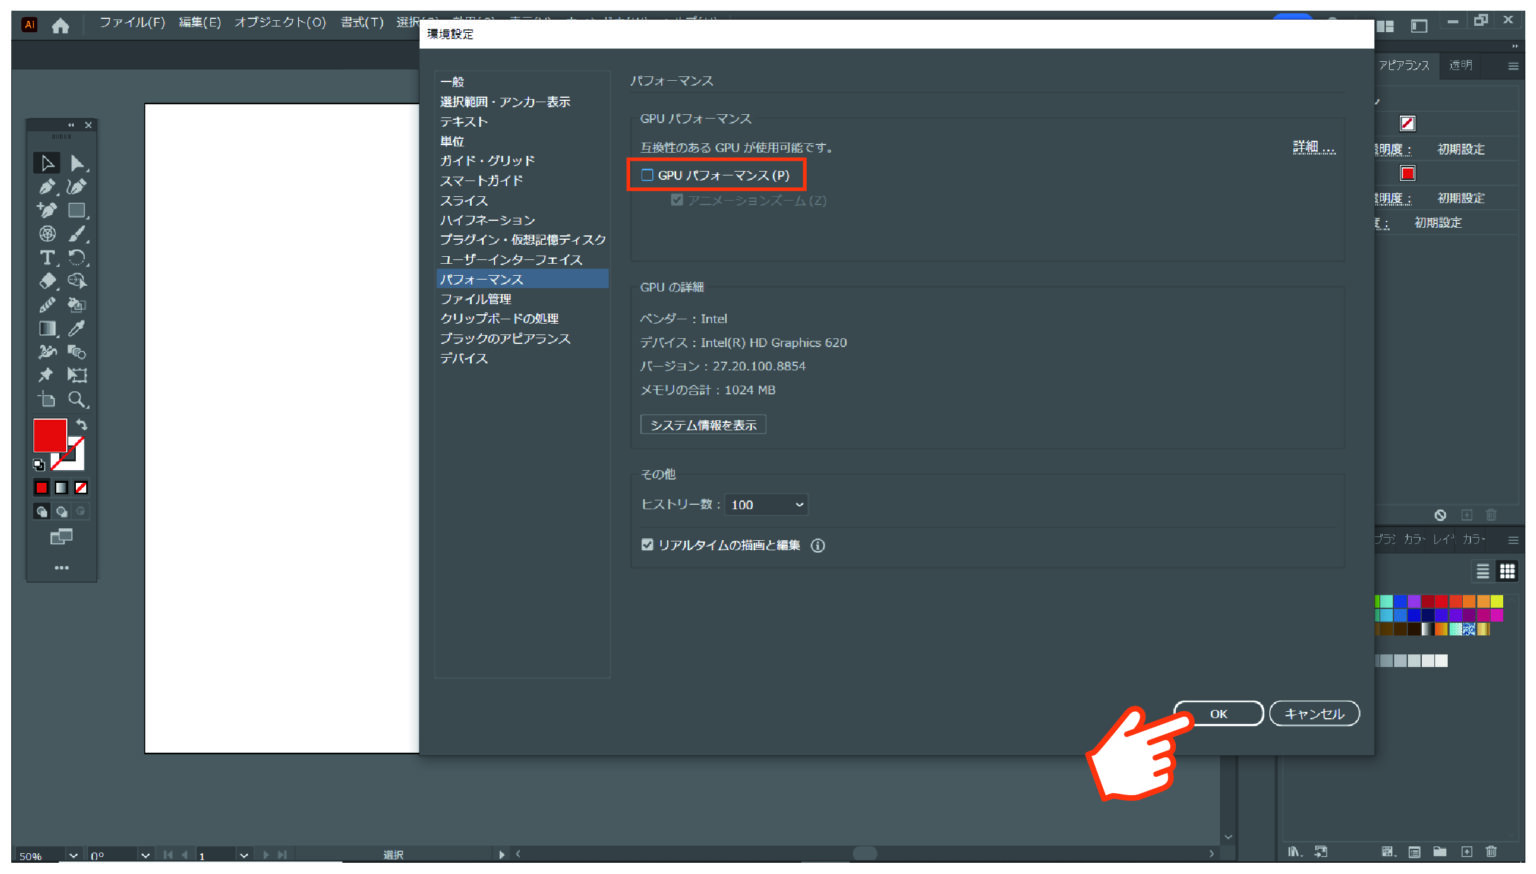Choose the Type tool
This screenshot has width=1536, height=874.
(x=46, y=257)
